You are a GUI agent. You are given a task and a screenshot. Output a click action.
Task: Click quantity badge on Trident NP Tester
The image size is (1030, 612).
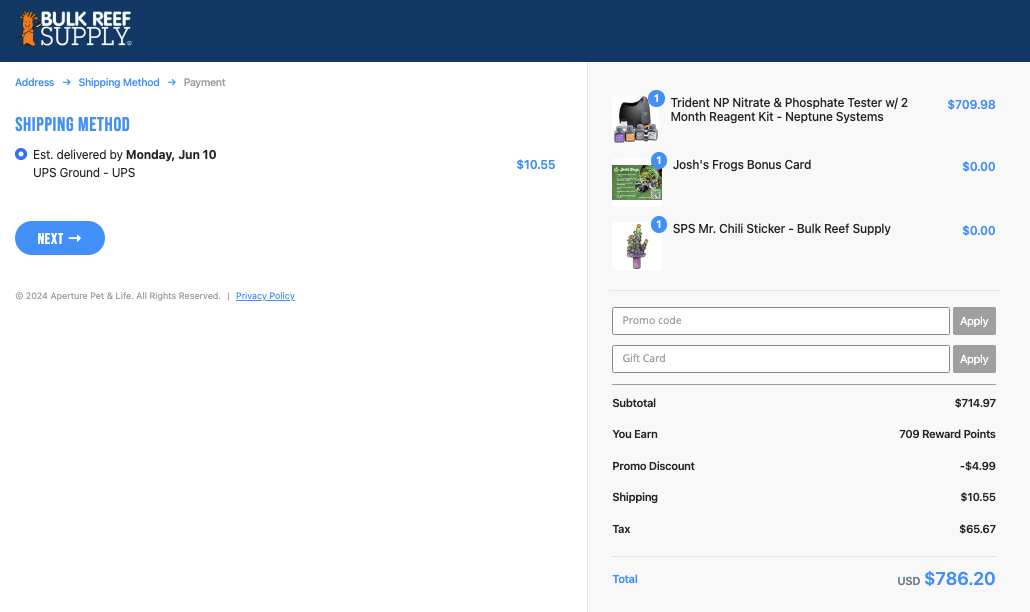(x=657, y=98)
